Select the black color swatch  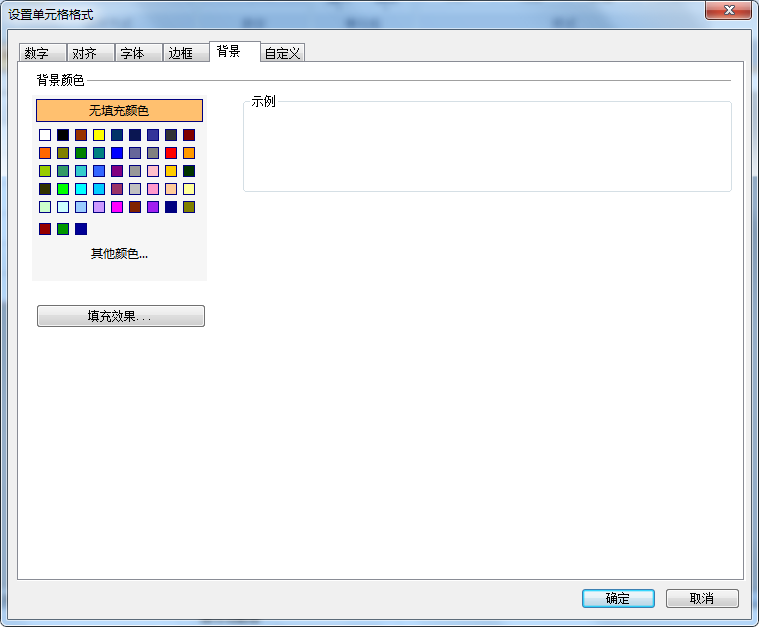63,135
